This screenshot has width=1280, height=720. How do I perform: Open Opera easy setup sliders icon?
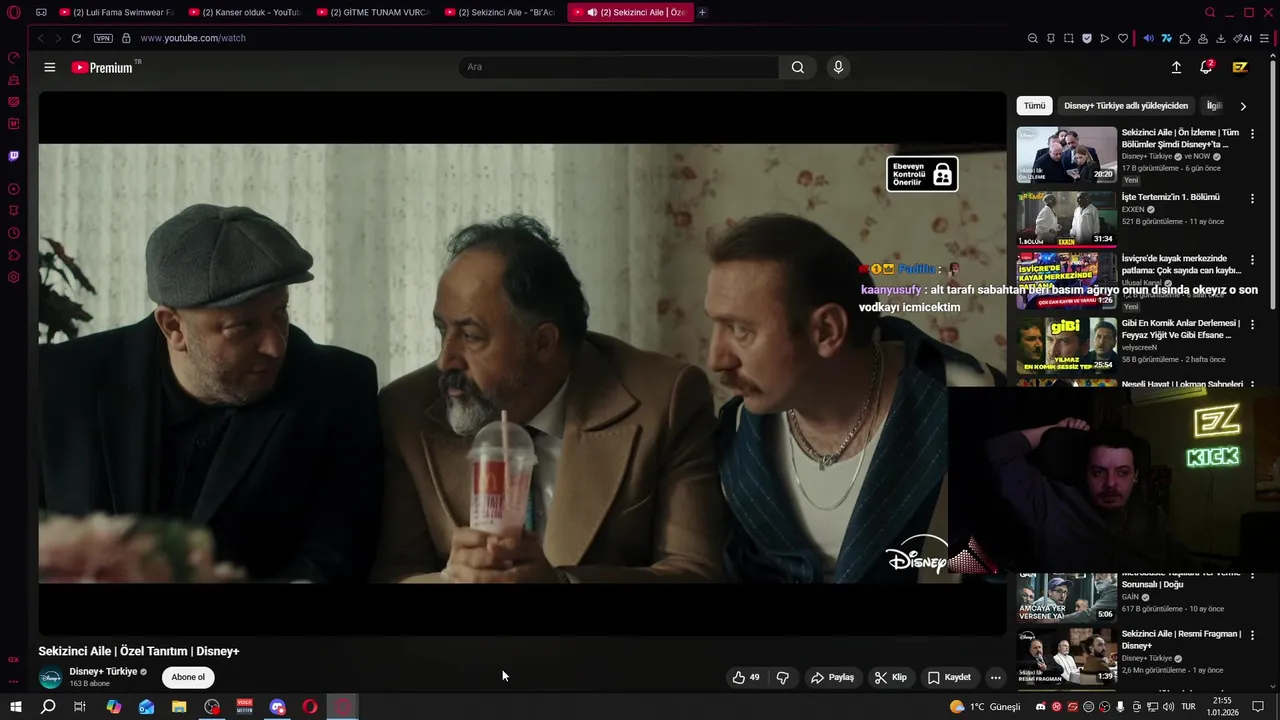[x=1265, y=38]
